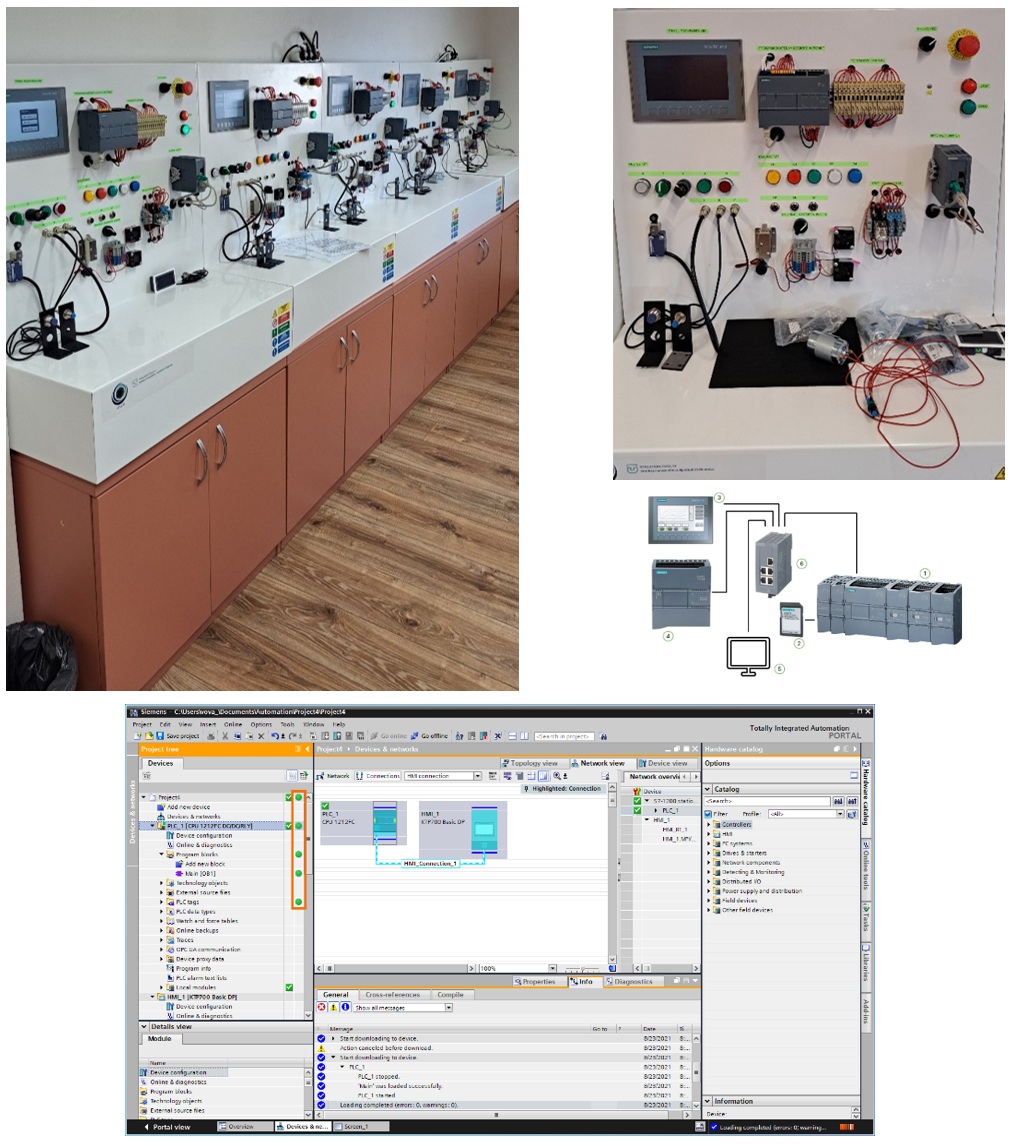
Task: Switch to Portal view at bottom left
Action: (x=172, y=1127)
